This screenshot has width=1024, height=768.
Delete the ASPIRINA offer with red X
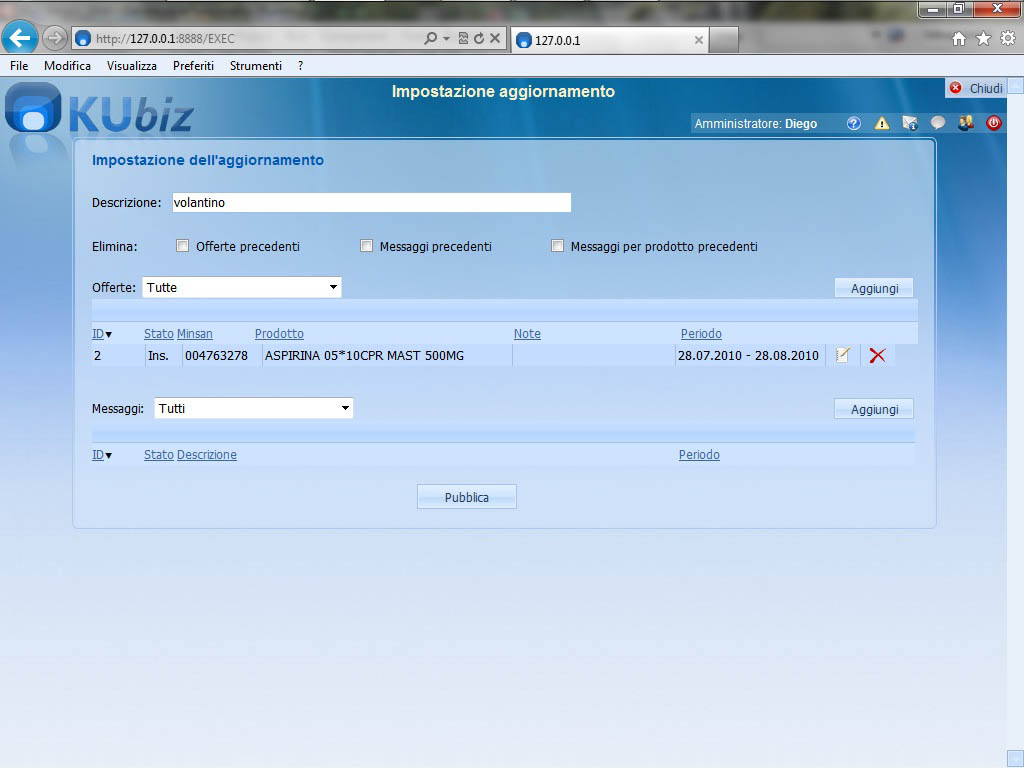tap(877, 356)
